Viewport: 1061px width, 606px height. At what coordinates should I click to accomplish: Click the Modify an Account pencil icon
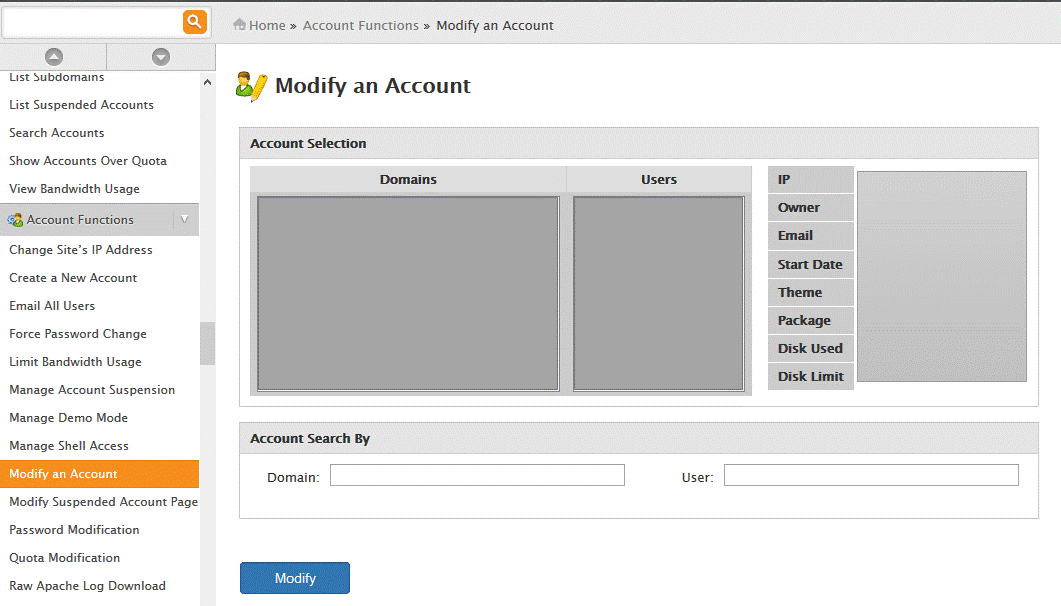click(x=251, y=87)
